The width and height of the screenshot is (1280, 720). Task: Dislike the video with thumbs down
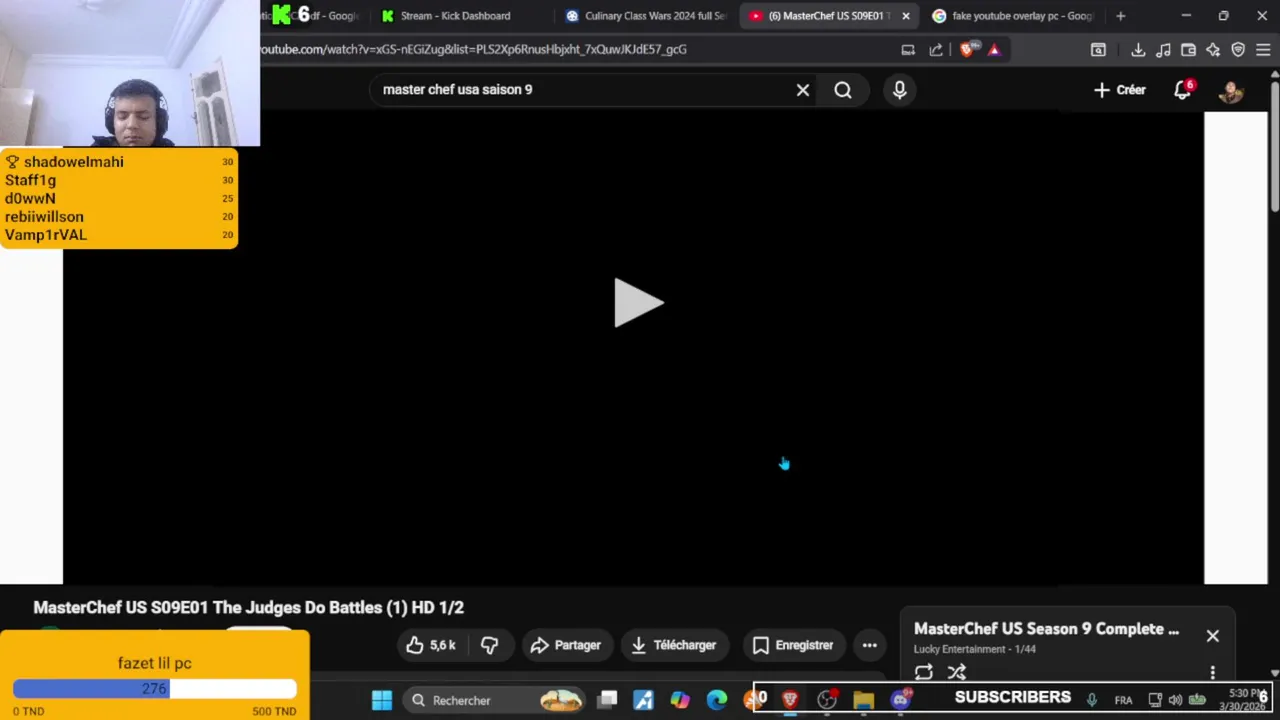490,645
